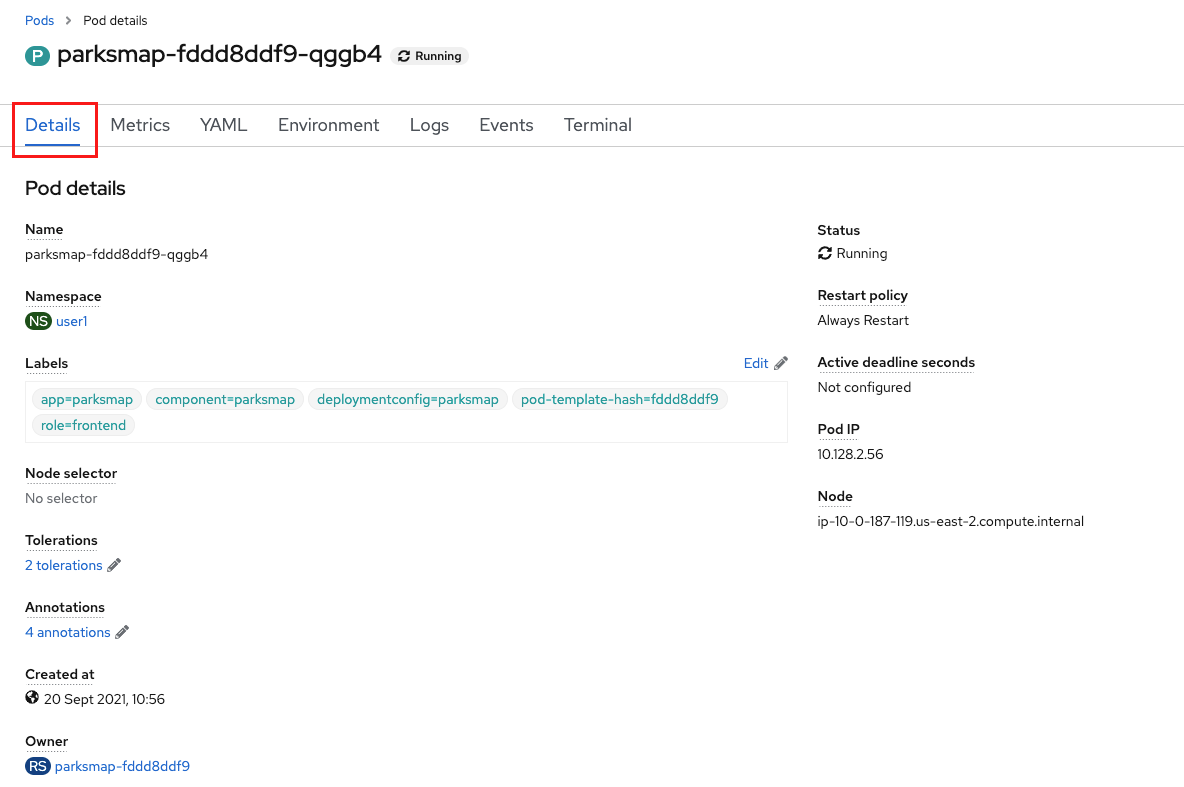Open the Environment tab
Viewport: 1184px width, 787px height.
point(328,125)
